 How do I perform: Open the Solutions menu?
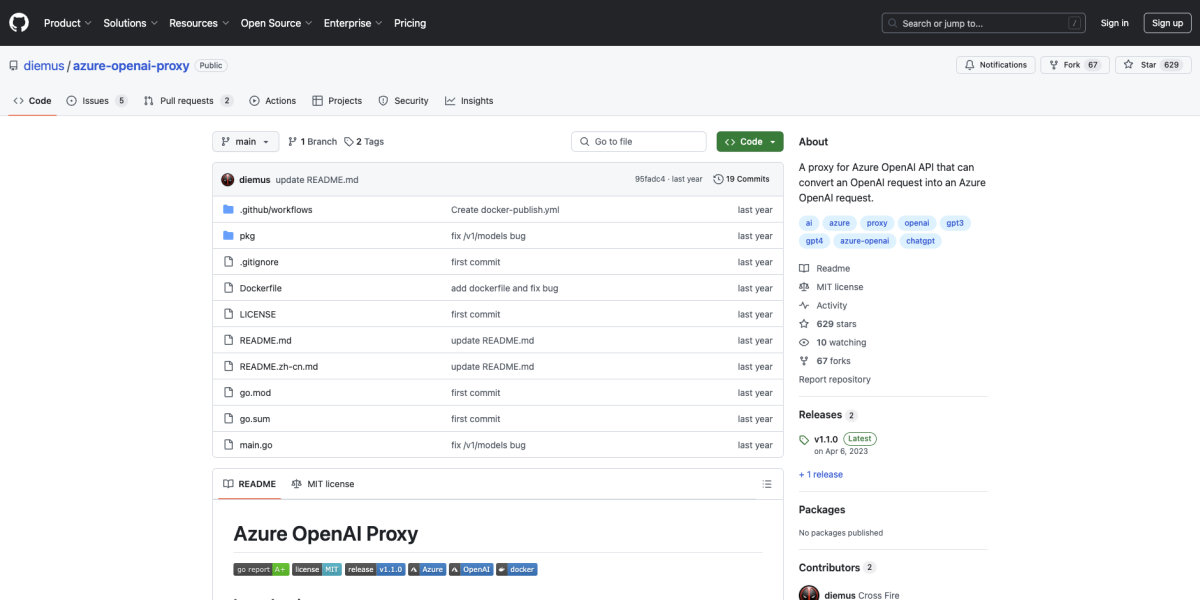pos(130,23)
